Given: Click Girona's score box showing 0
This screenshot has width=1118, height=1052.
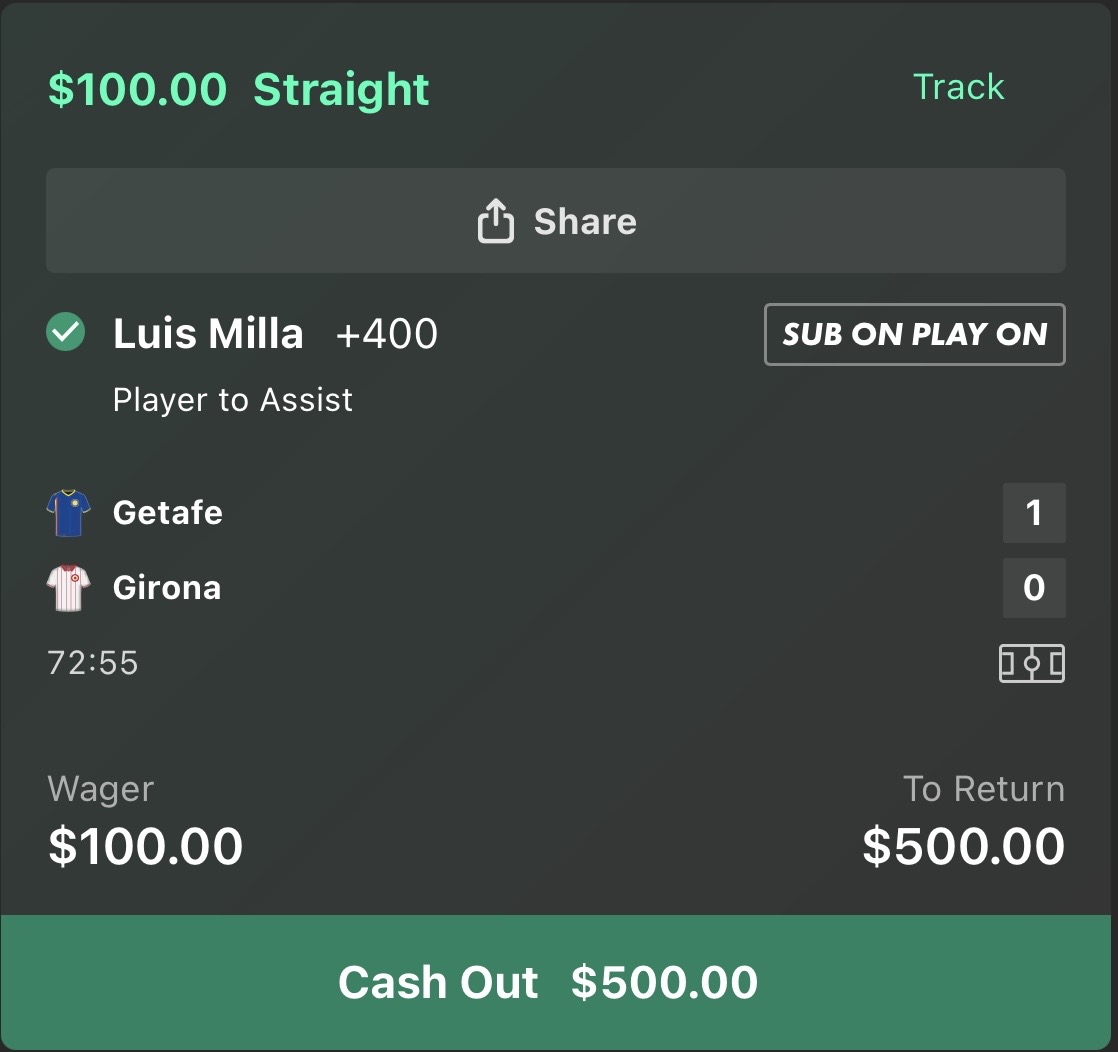Looking at the screenshot, I should [1033, 588].
